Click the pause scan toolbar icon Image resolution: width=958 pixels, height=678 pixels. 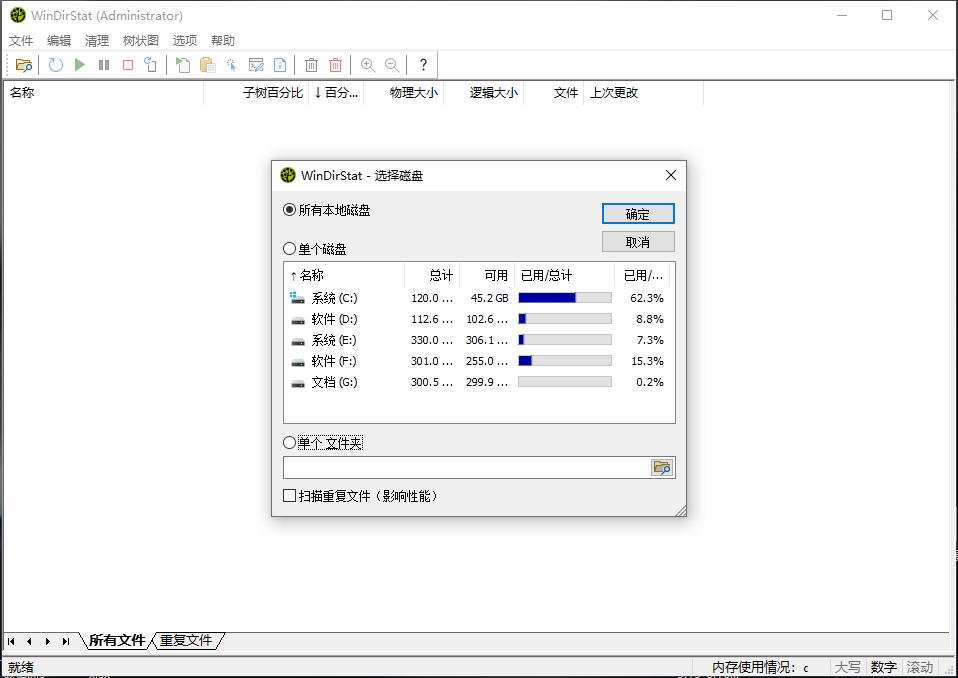[x=104, y=65]
